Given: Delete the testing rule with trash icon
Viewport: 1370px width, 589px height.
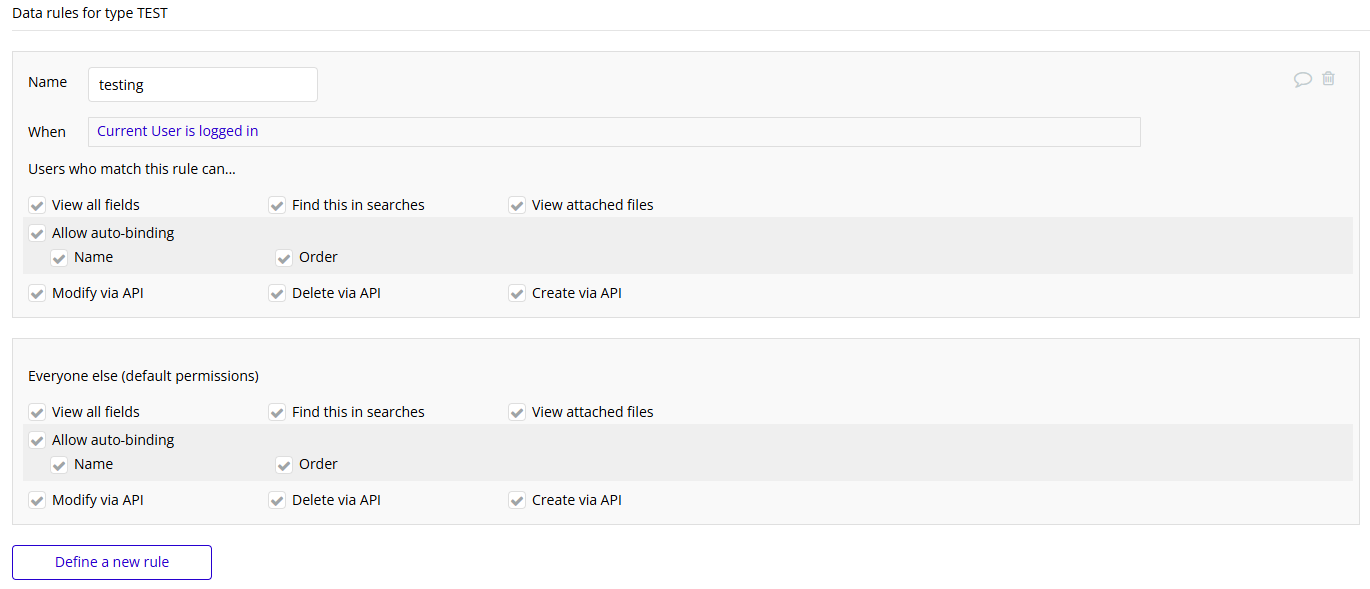Looking at the screenshot, I should pyautogui.click(x=1328, y=78).
